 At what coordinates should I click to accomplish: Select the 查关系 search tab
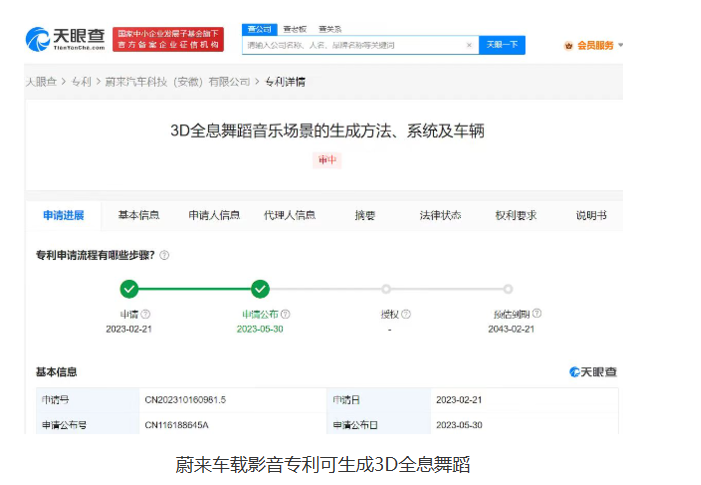[330, 29]
